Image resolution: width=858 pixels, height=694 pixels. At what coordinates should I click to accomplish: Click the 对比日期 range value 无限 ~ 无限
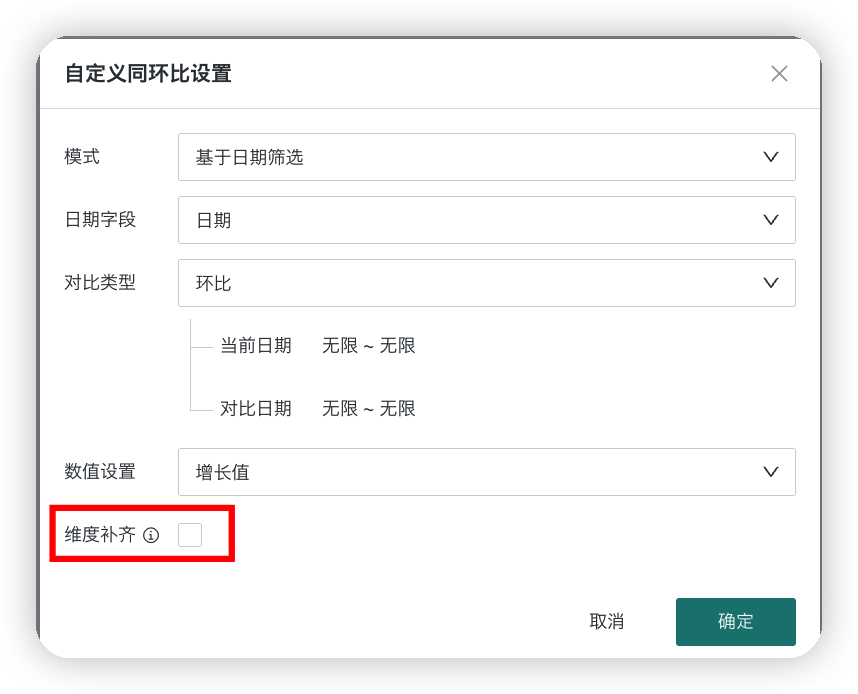(369, 409)
